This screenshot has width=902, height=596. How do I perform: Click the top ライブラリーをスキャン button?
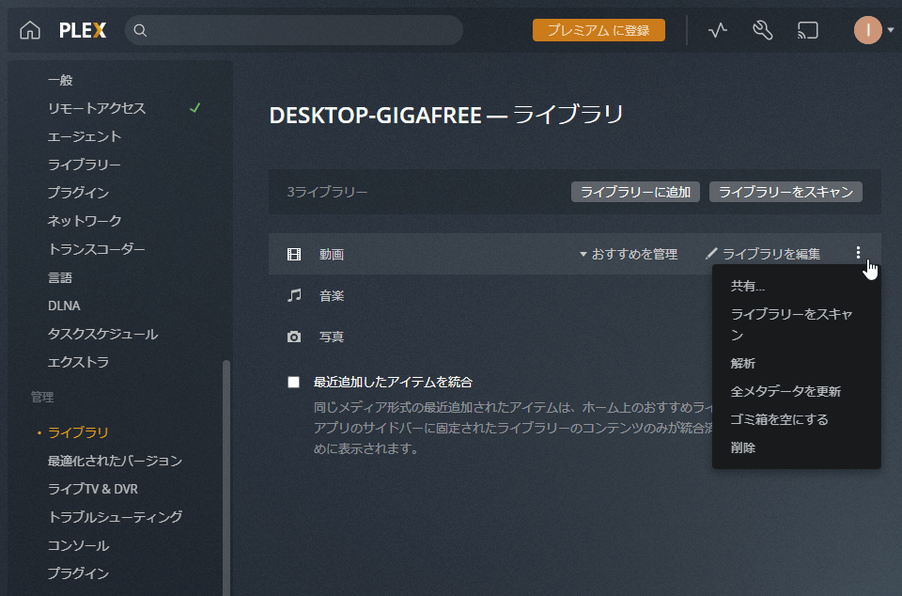point(785,192)
